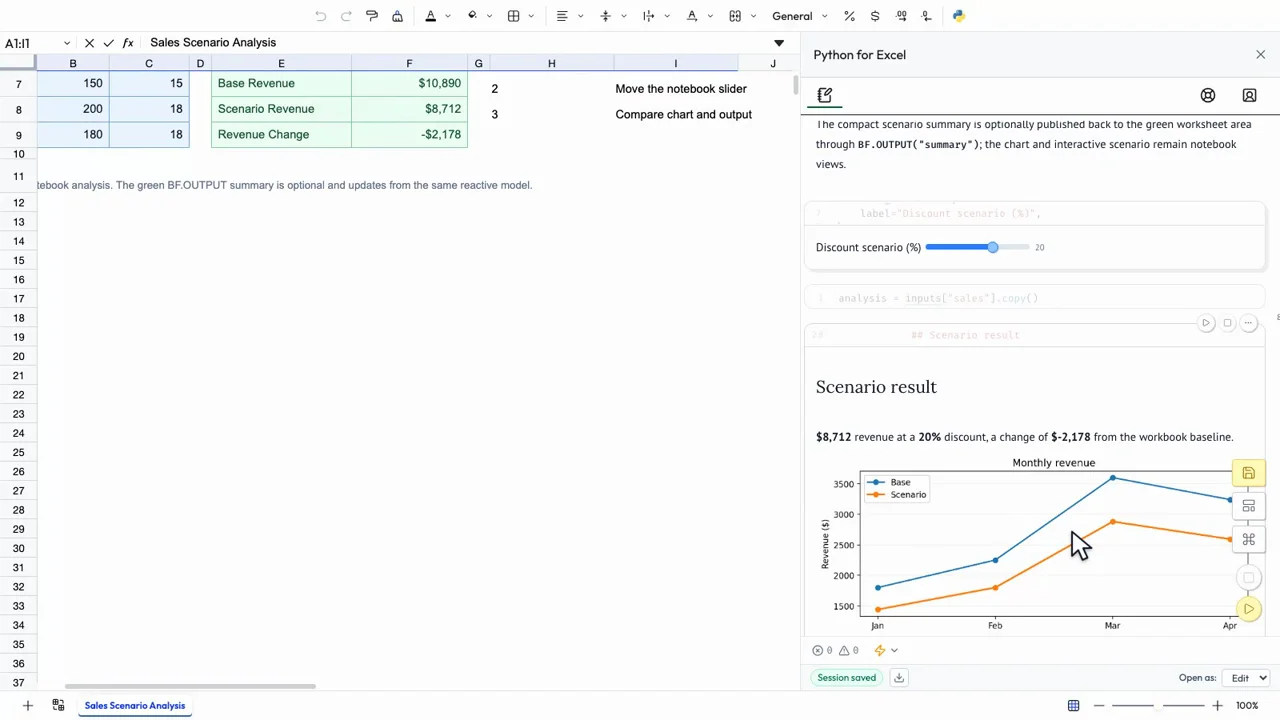This screenshot has width=1280, height=720.
Task: Click the command key floating button
Action: pyautogui.click(x=1248, y=540)
